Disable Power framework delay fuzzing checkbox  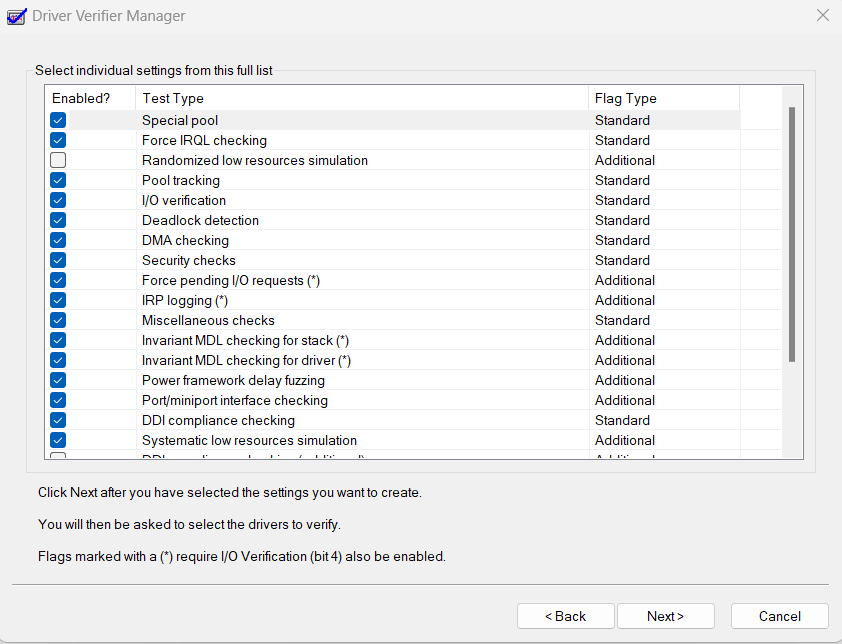[58, 380]
